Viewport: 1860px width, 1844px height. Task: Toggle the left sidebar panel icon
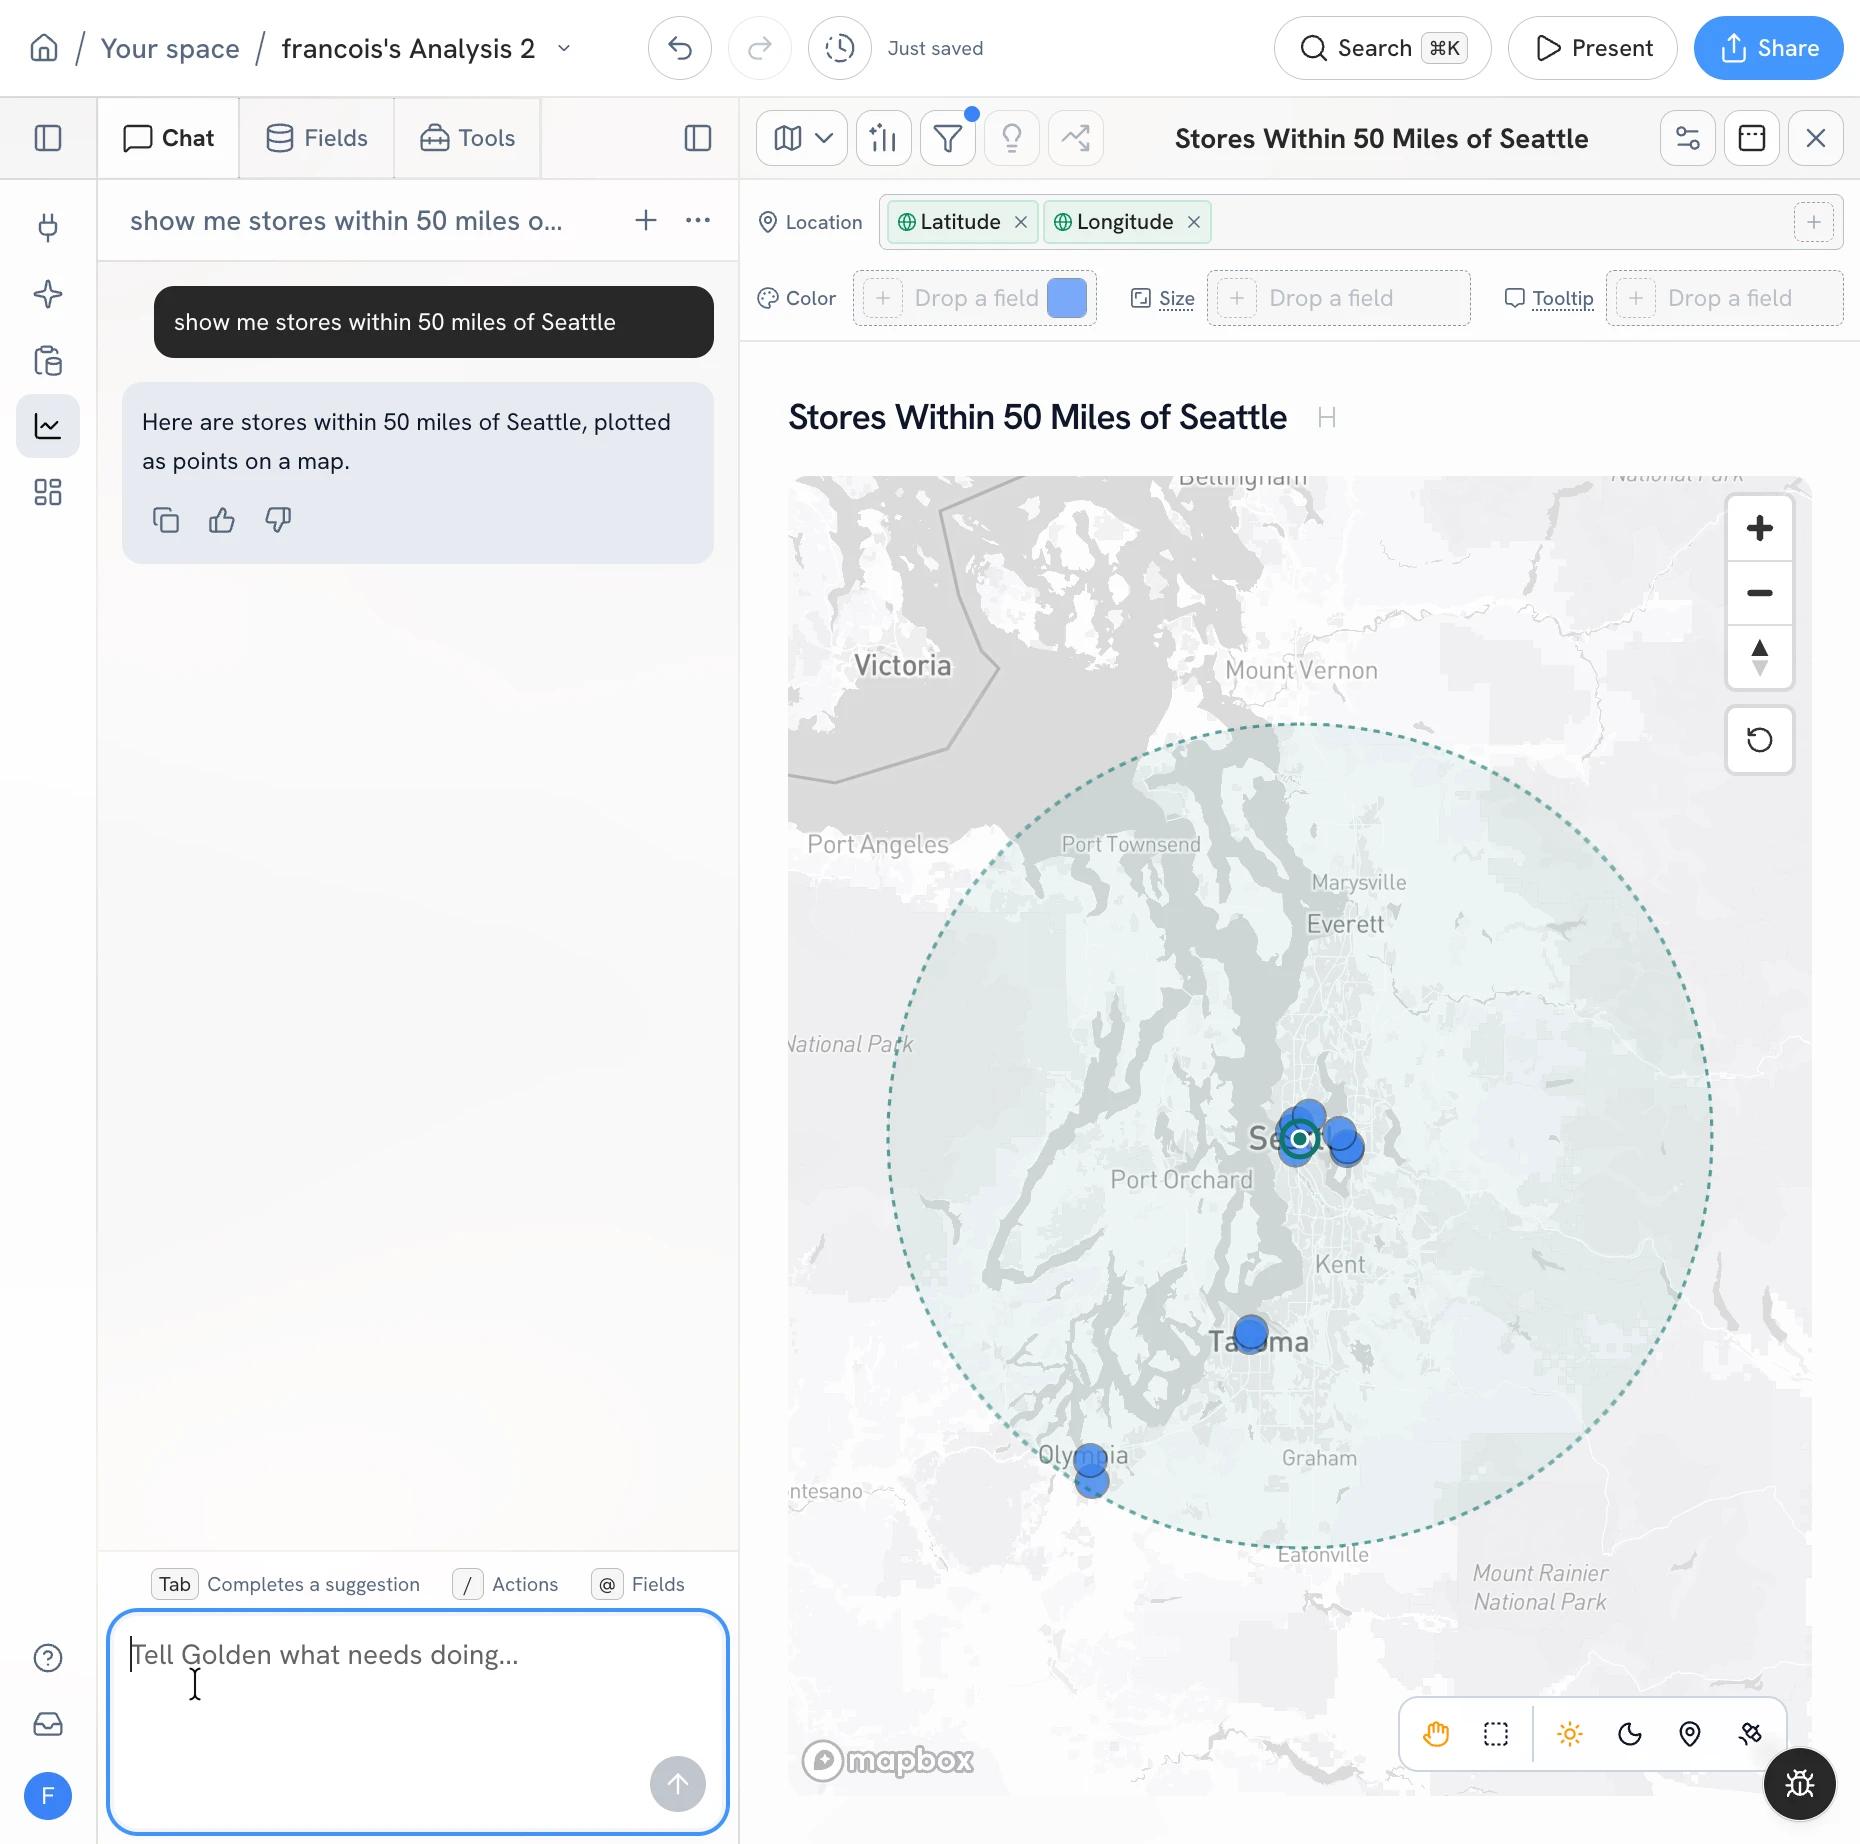click(x=48, y=138)
